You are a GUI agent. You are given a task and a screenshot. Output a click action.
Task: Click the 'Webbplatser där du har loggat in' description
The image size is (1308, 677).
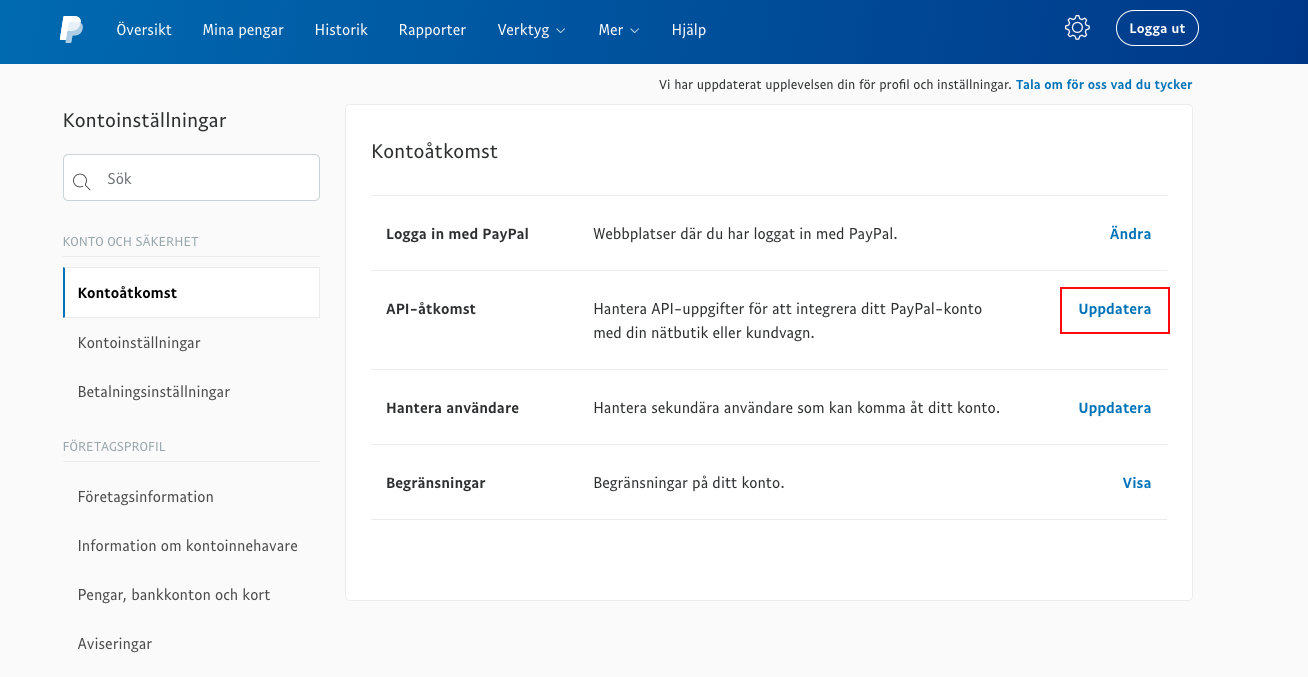click(745, 234)
